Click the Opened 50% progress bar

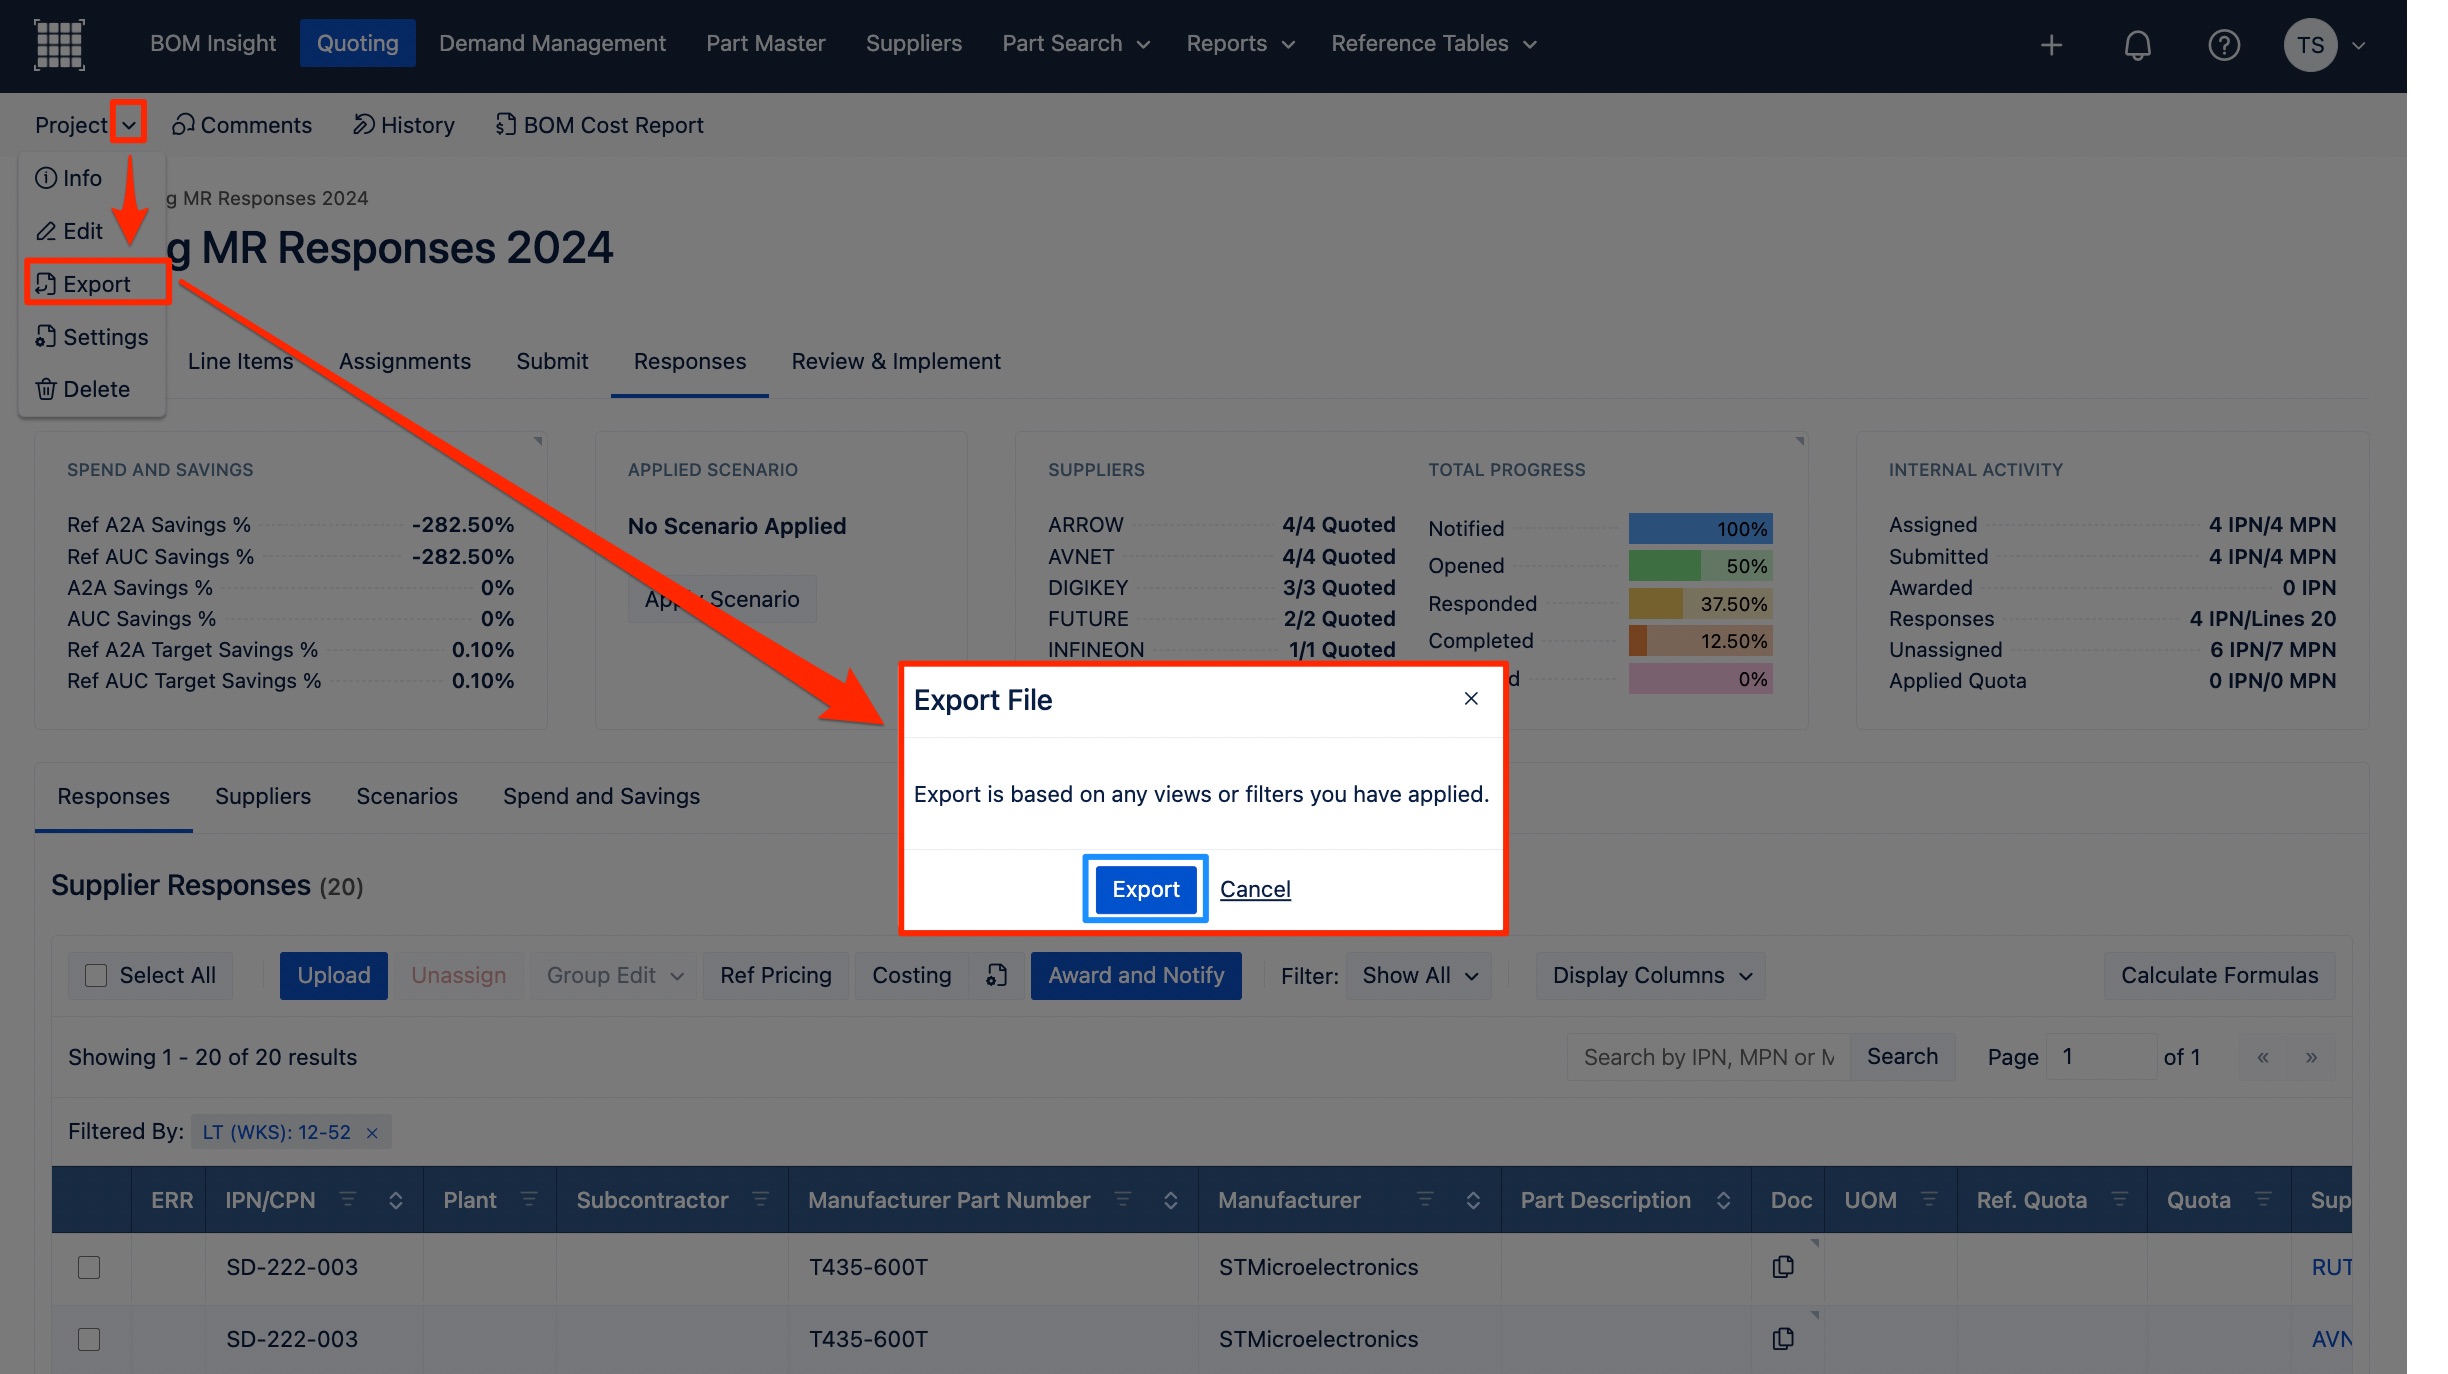point(1700,566)
